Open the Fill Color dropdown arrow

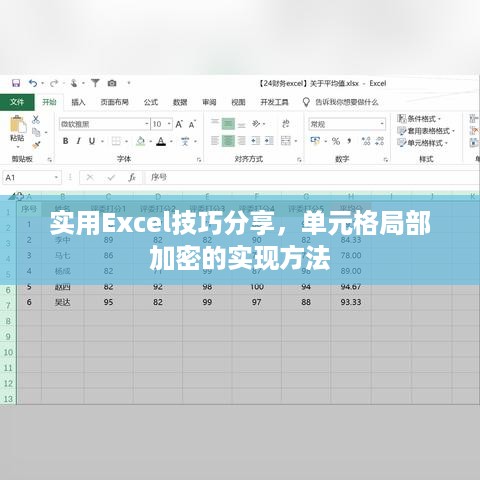tap(151, 141)
